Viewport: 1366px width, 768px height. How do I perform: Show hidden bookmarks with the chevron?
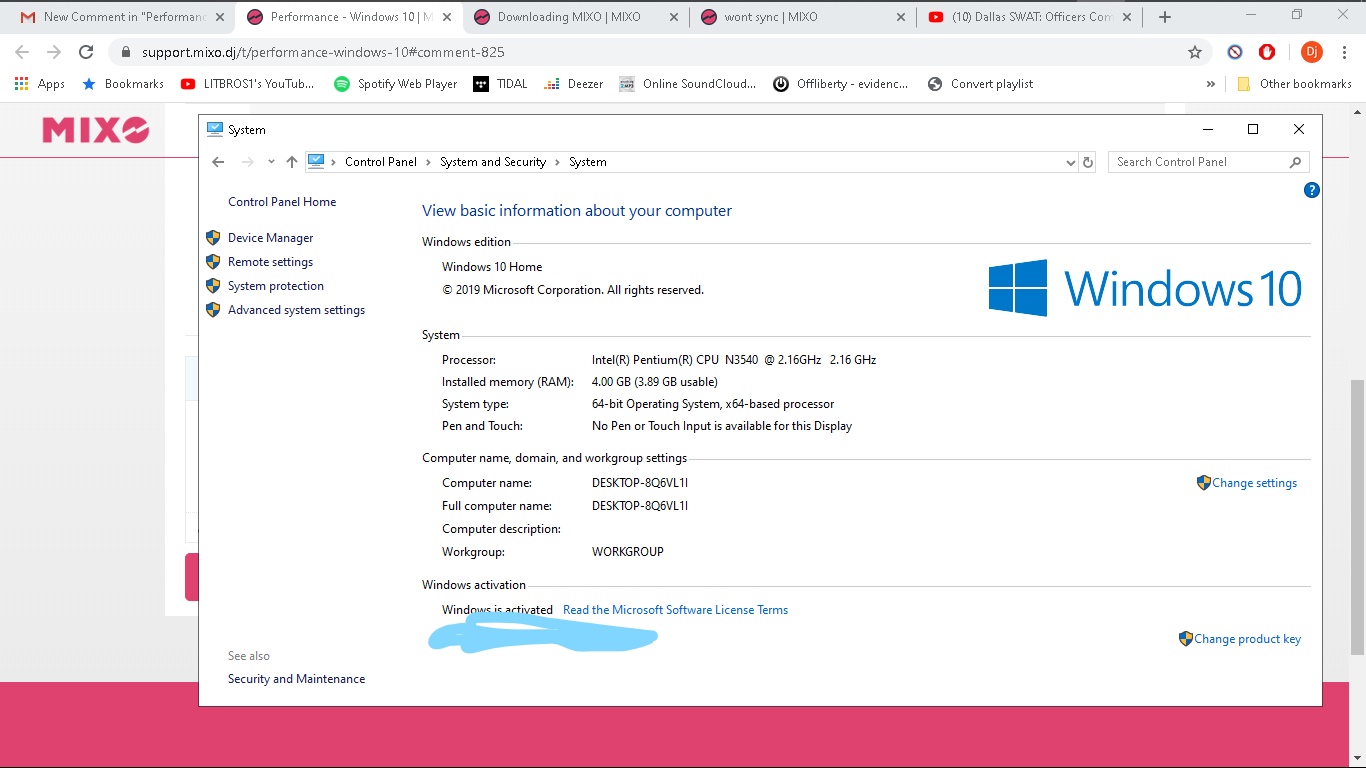(1211, 84)
